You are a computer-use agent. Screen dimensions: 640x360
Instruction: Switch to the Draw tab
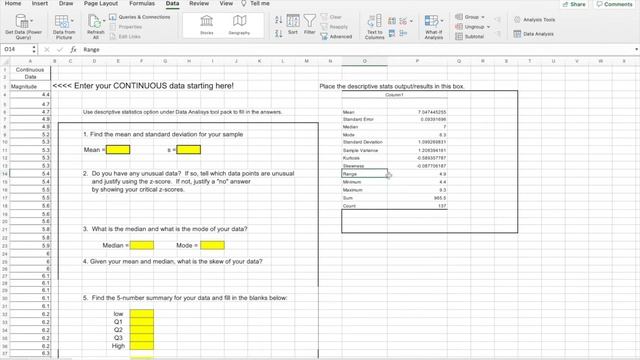coord(66,3)
